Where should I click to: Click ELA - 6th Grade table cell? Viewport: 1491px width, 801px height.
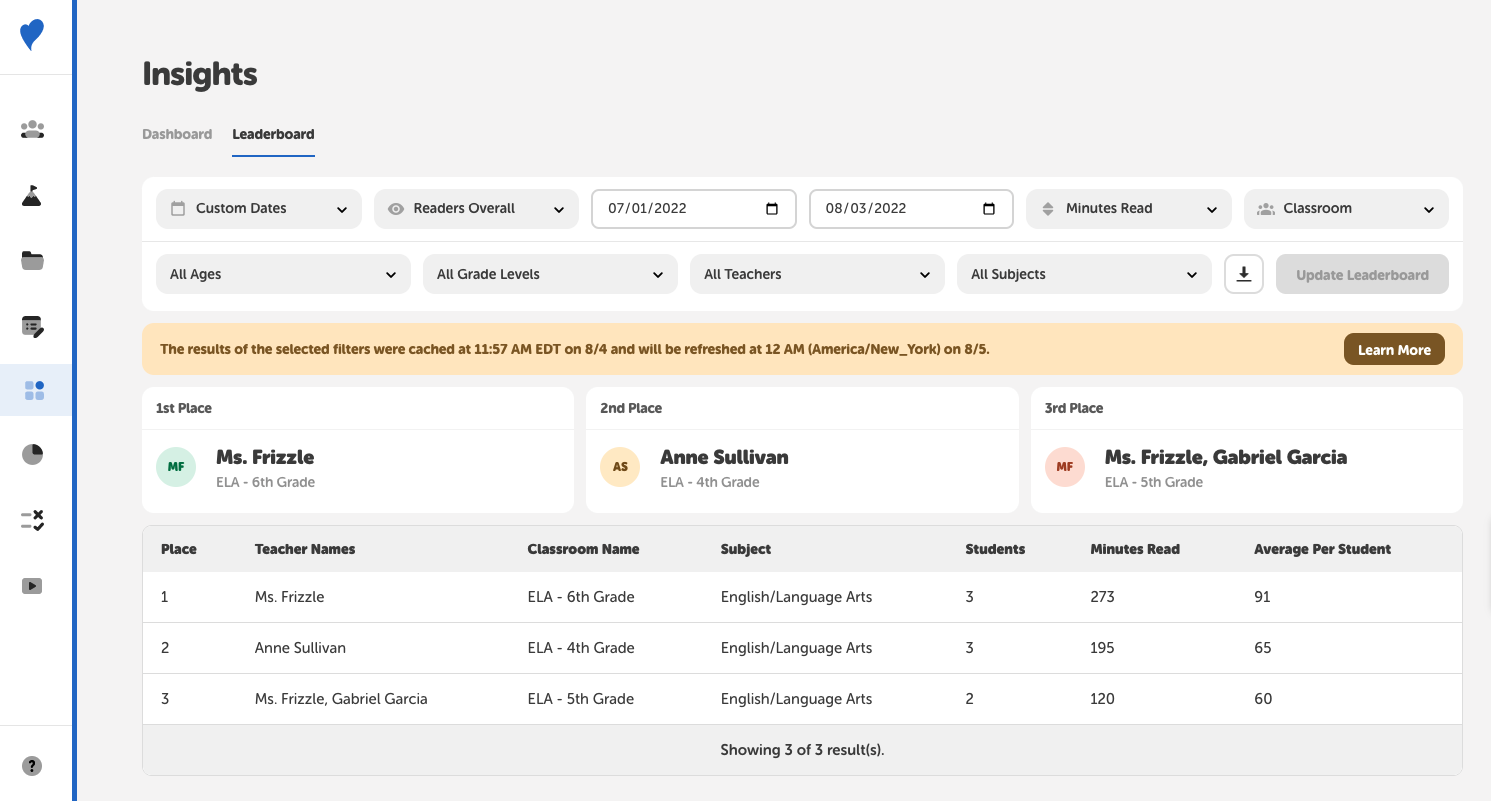pos(581,597)
